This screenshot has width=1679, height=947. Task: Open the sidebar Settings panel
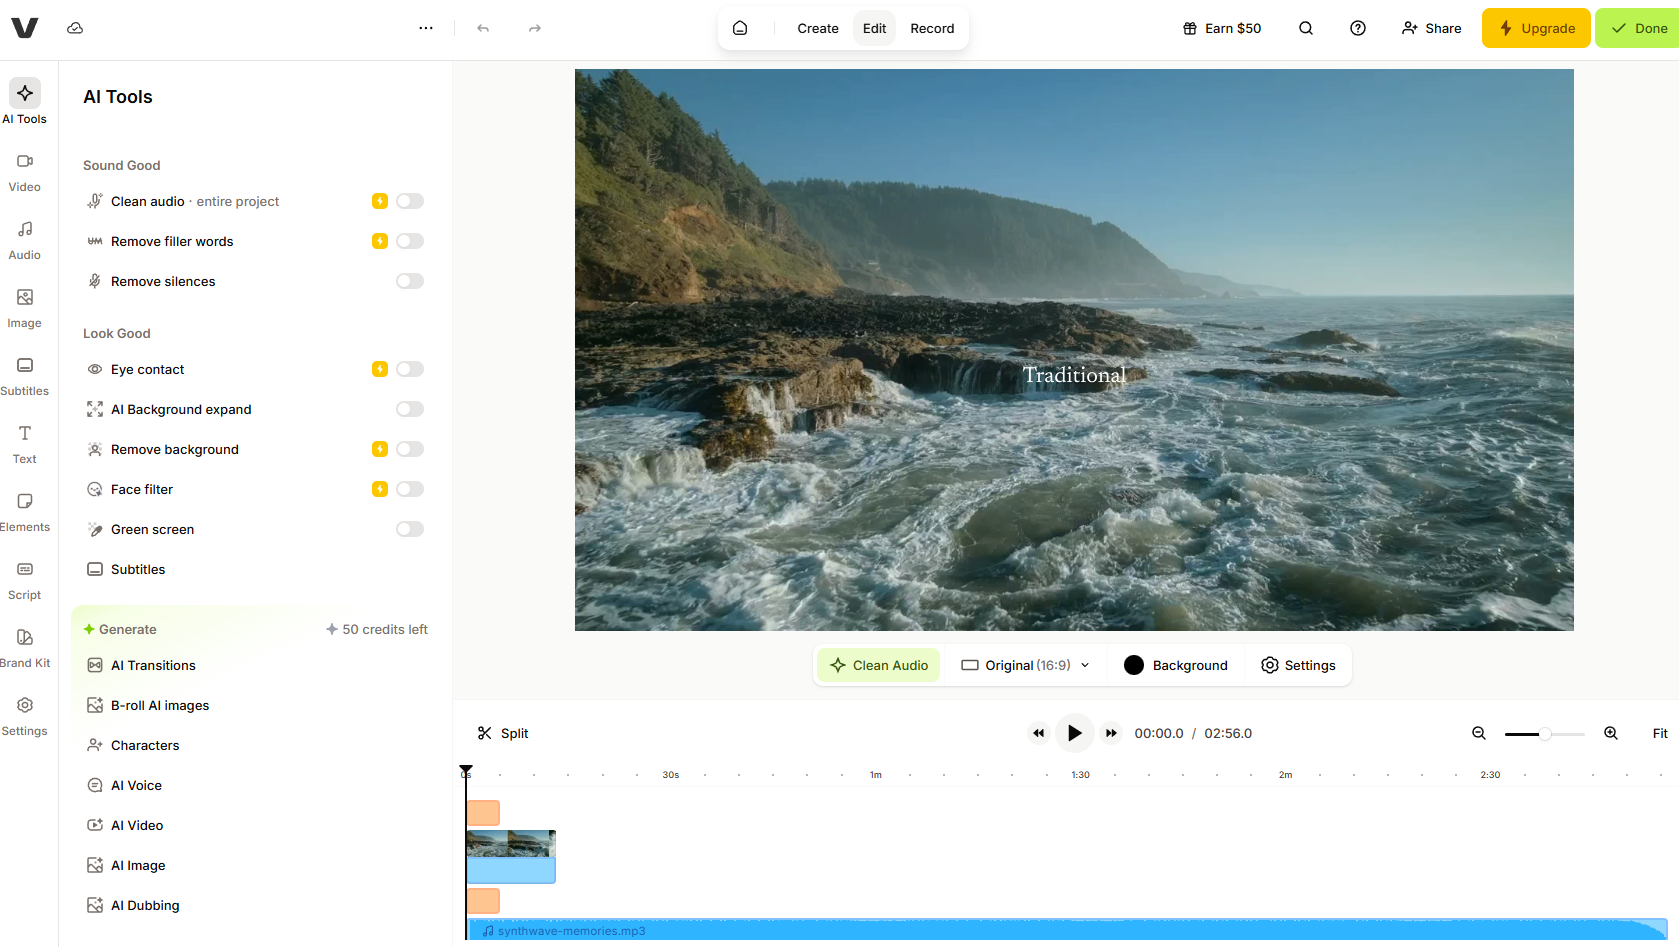(25, 717)
